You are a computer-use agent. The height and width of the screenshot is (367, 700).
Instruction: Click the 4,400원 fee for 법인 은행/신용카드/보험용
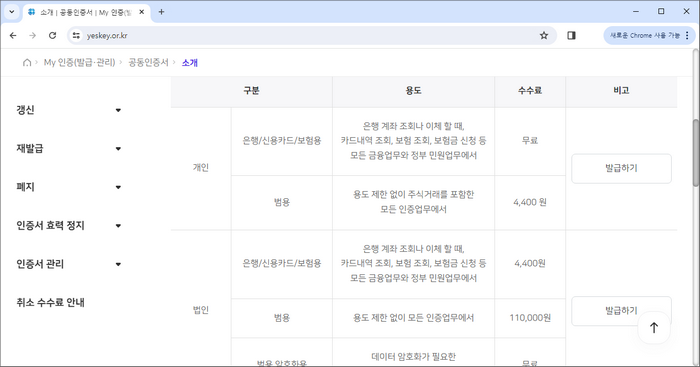coord(530,263)
